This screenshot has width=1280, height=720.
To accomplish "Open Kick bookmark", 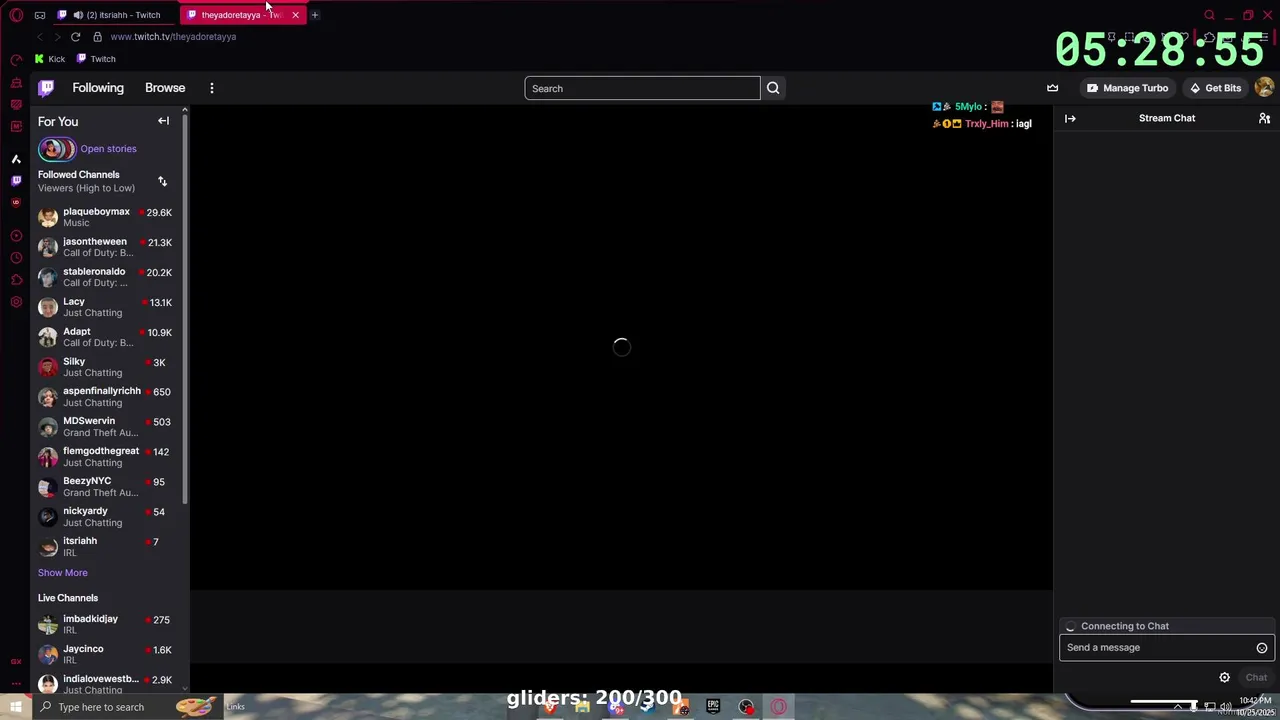I will pyautogui.click(x=50, y=59).
